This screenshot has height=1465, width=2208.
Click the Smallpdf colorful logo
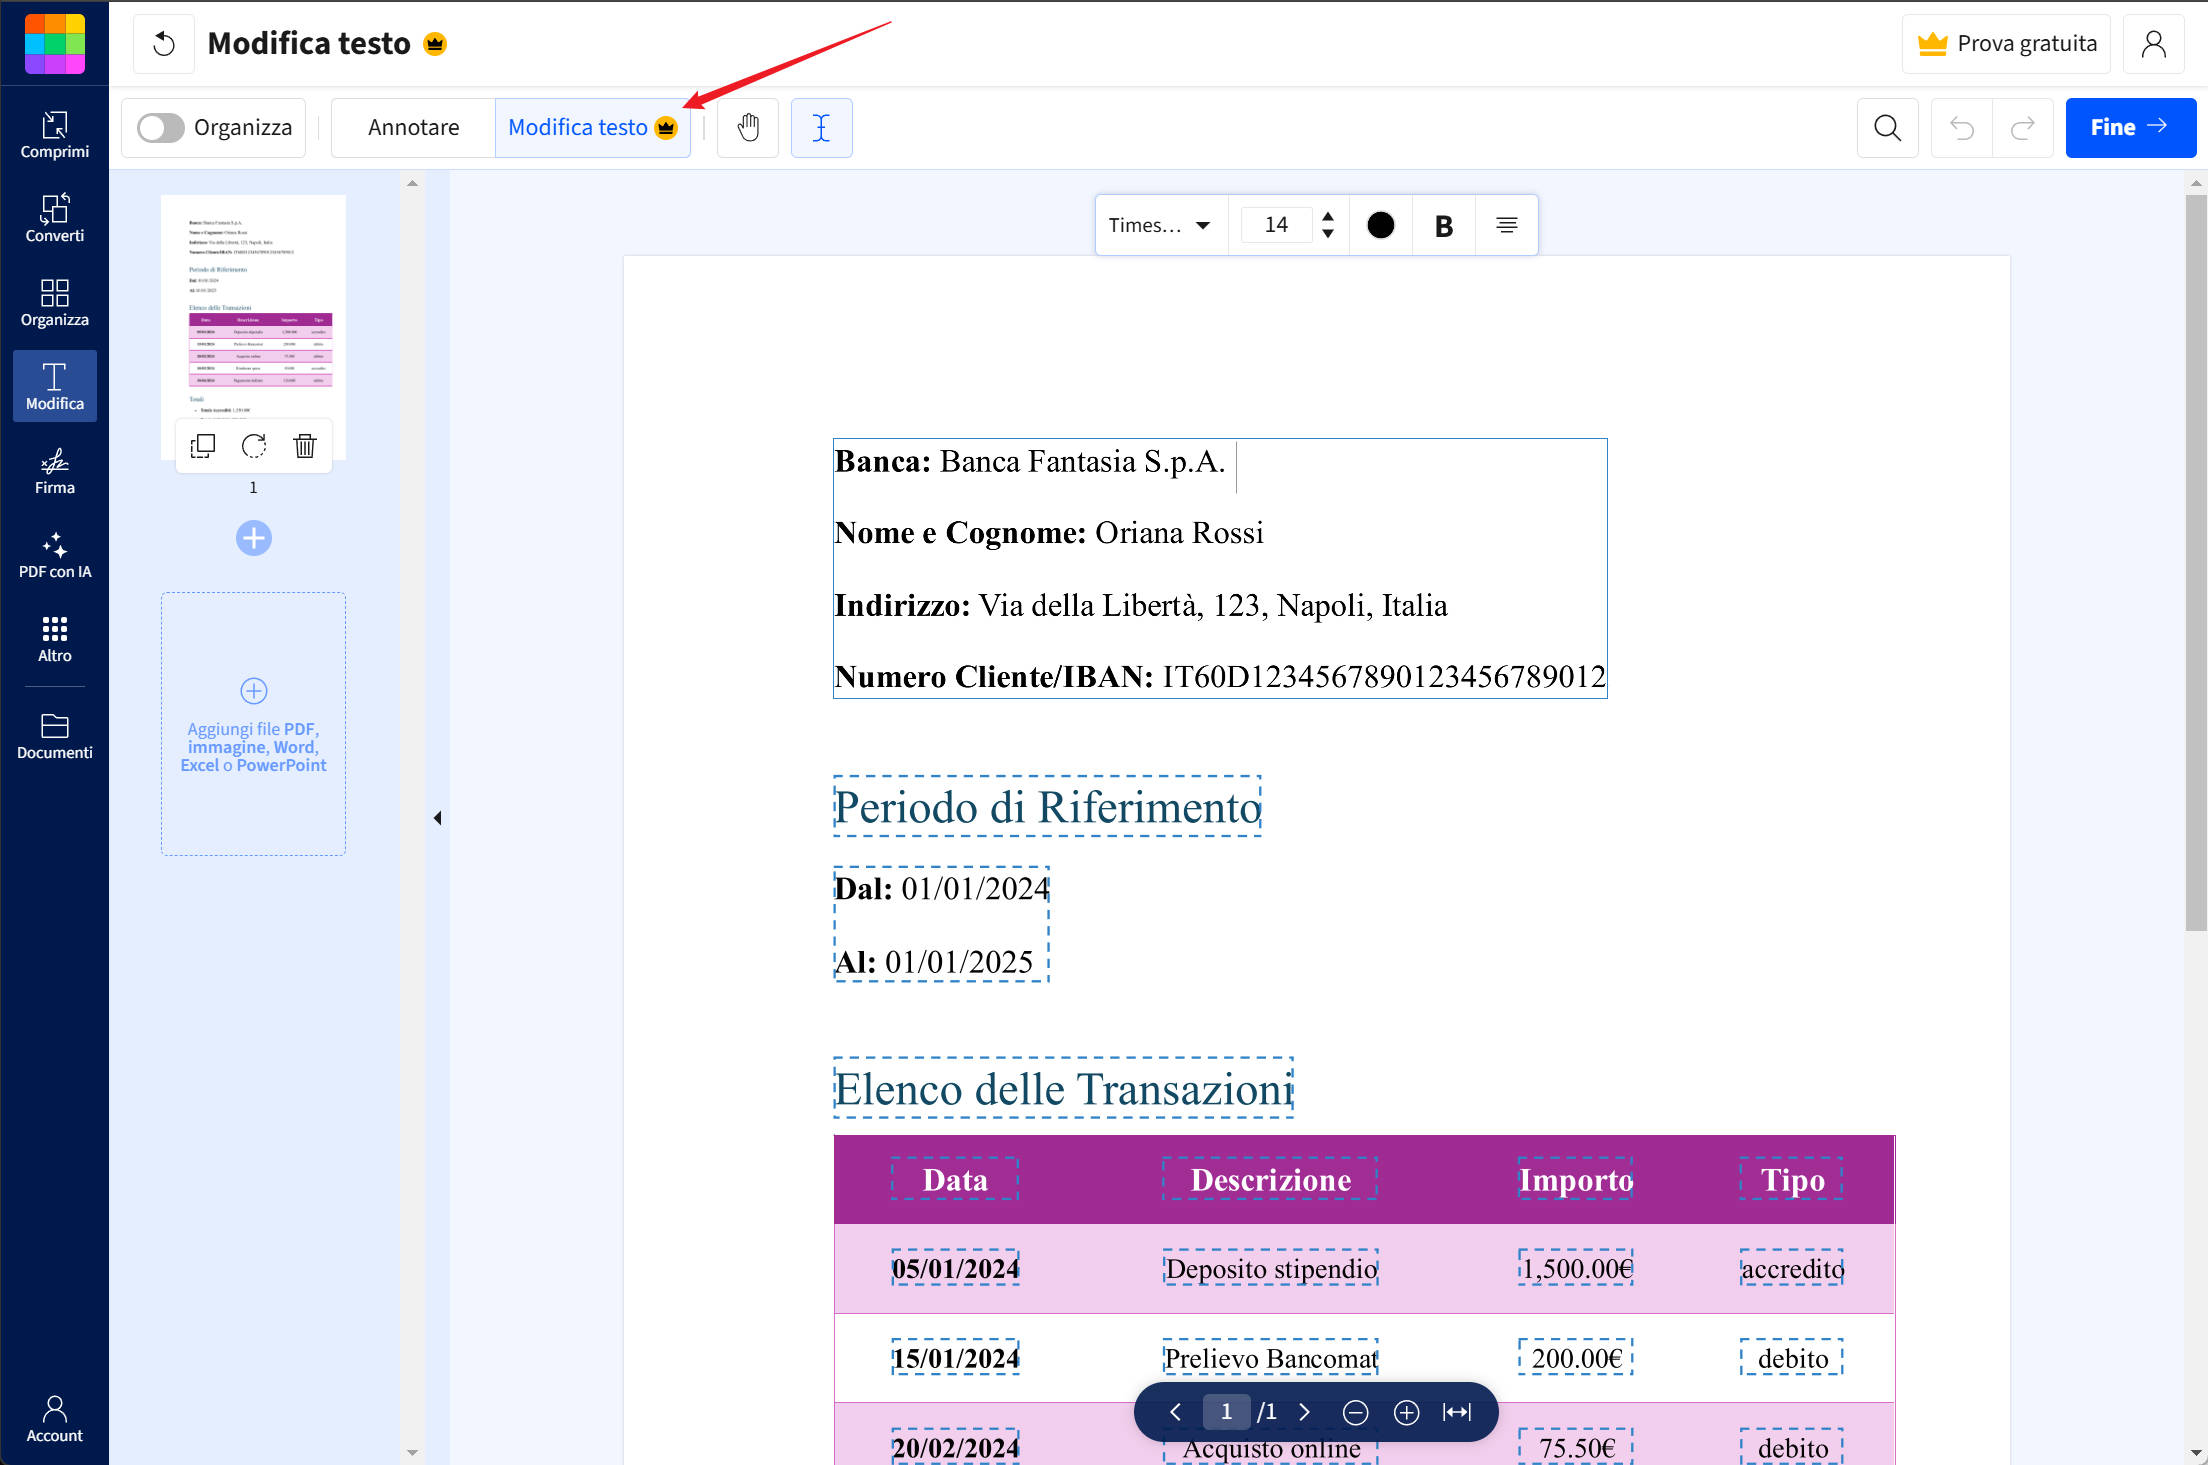tap(54, 43)
